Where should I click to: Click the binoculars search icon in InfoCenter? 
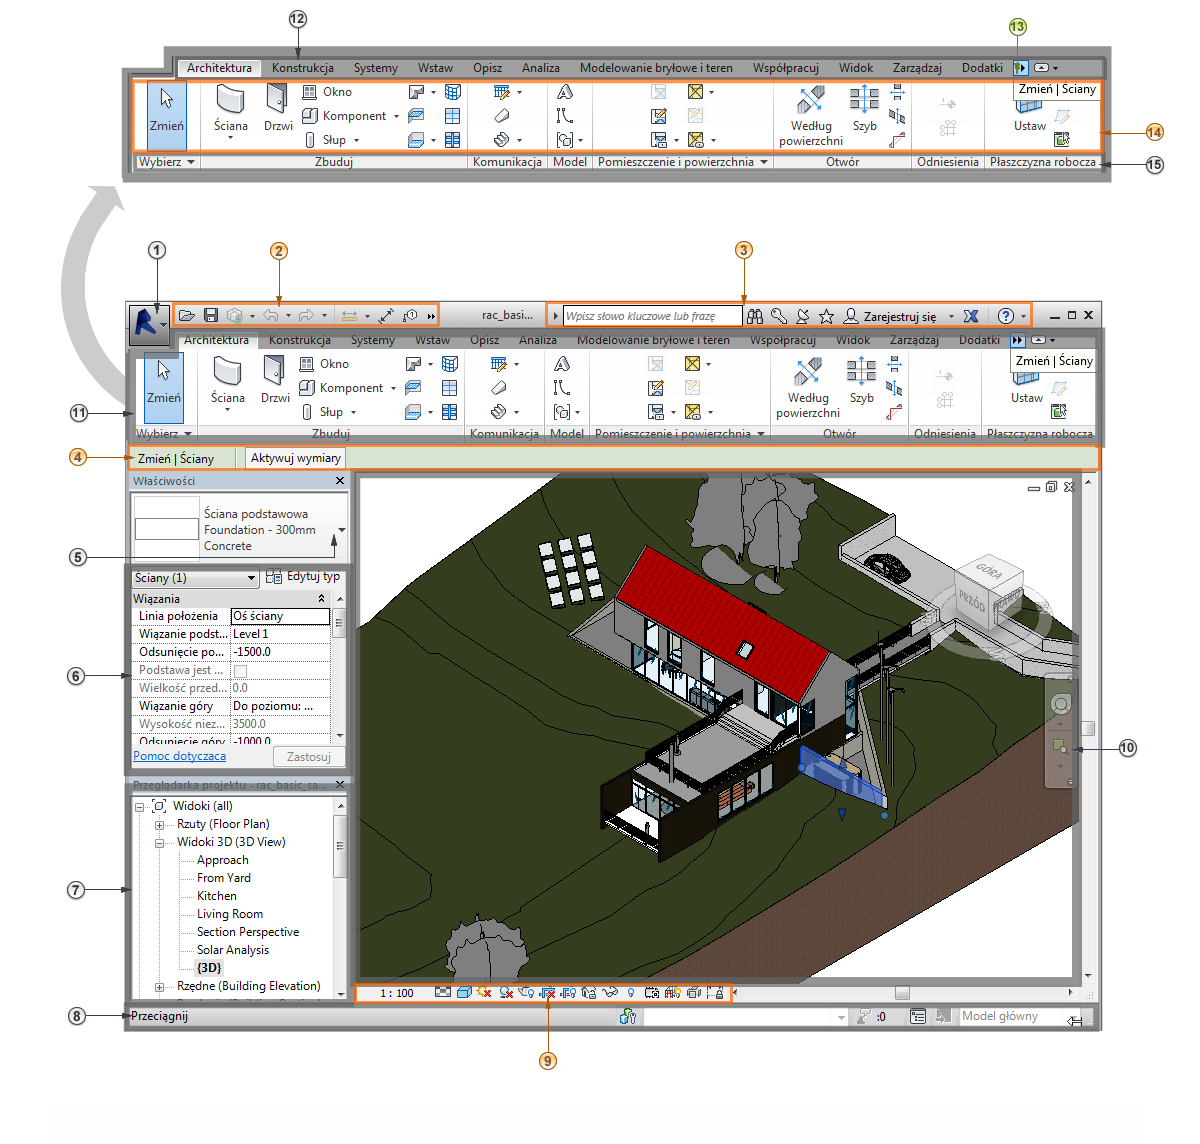pyautogui.click(x=755, y=316)
